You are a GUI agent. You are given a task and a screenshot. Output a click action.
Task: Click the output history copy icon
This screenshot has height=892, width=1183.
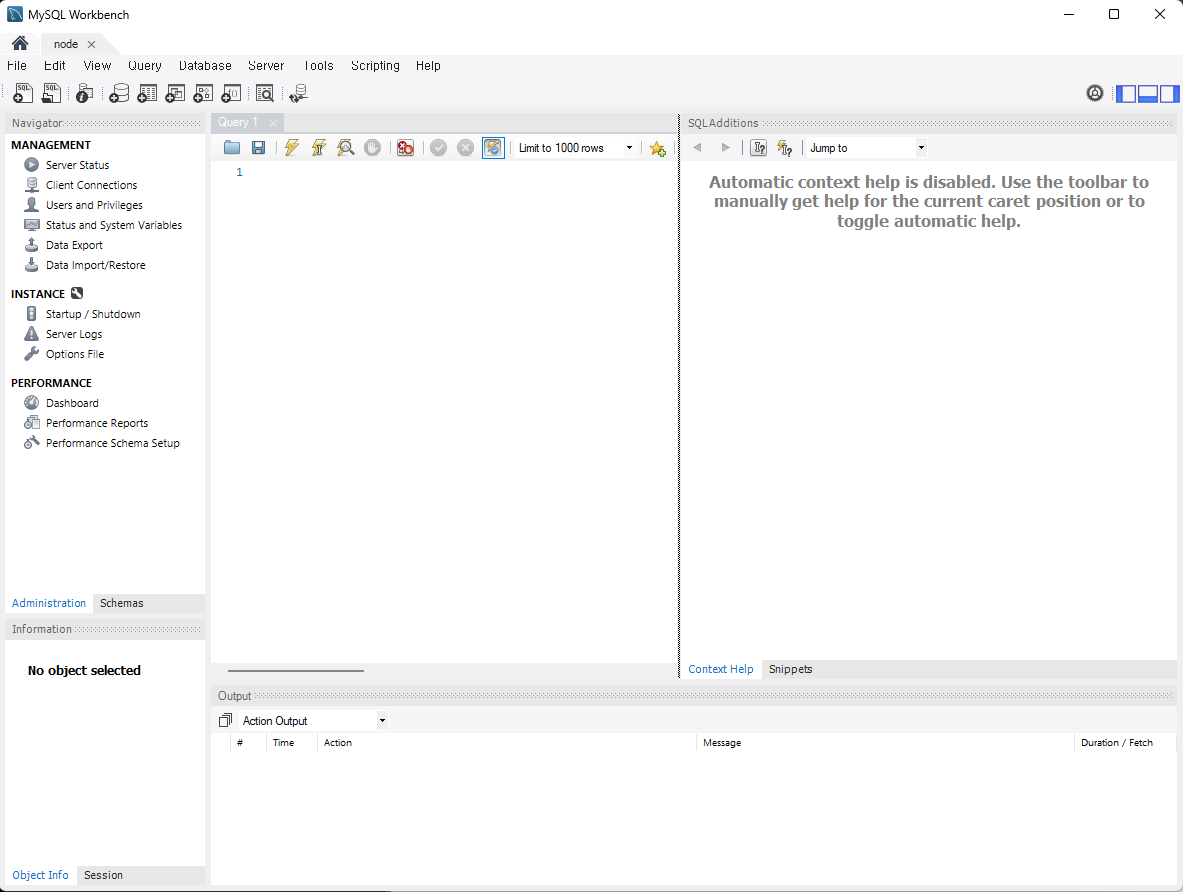(225, 721)
